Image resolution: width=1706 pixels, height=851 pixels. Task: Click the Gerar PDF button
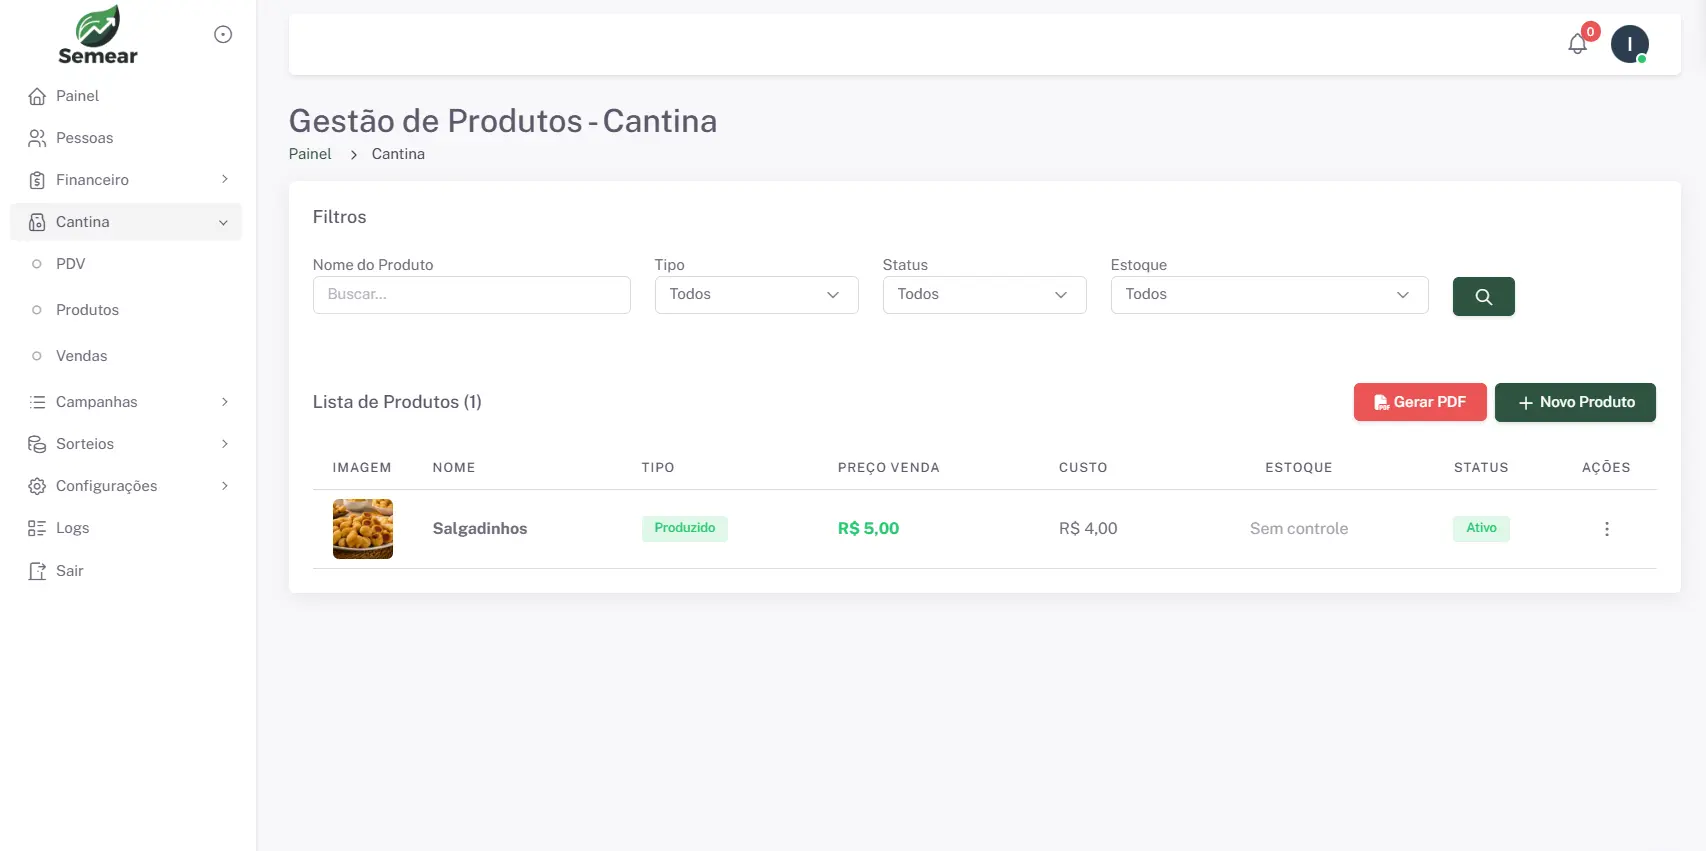[x=1419, y=402]
